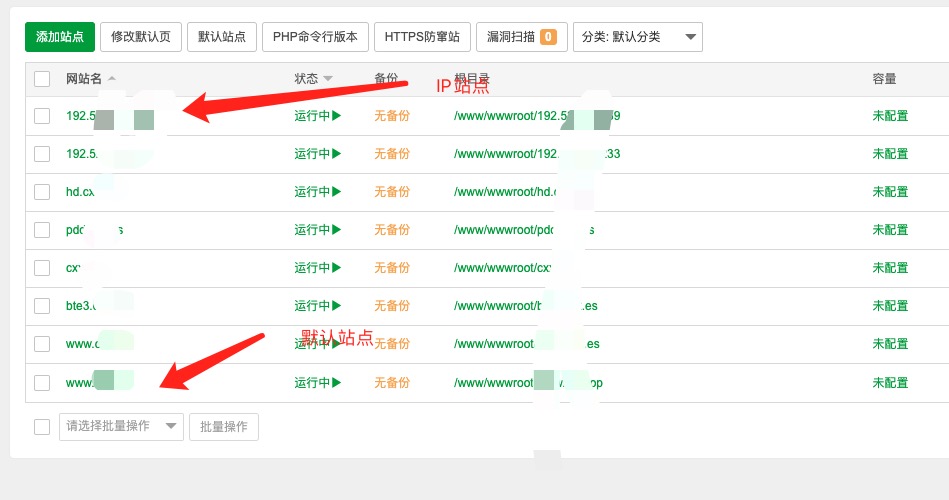Screen dimensions: 949x500
Task: Click the HTTPS防窜站 button
Action: pos(422,37)
